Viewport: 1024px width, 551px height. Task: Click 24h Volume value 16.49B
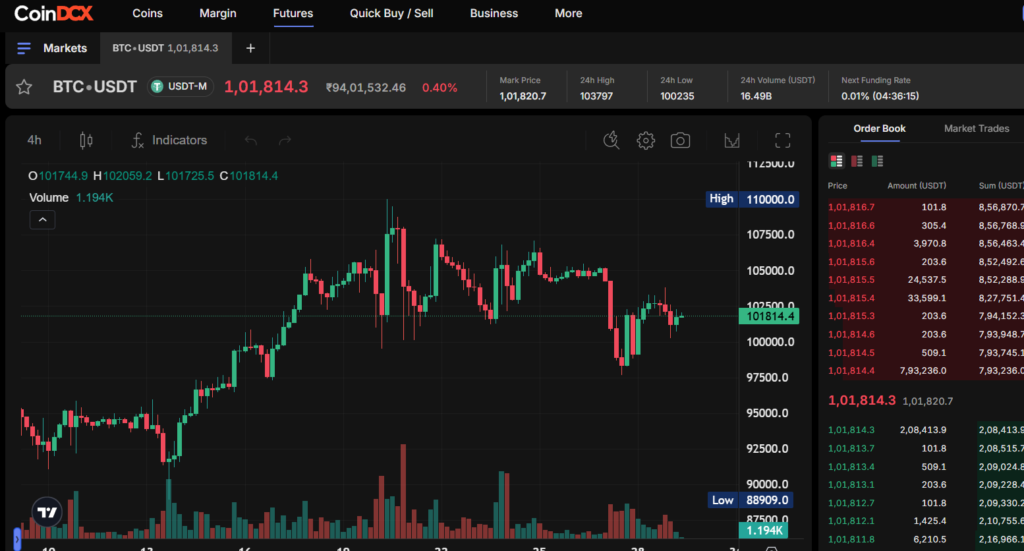tap(756, 96)
